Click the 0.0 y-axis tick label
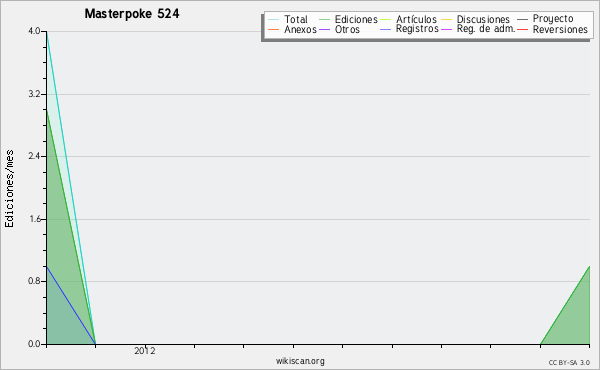 click(x=34, y=344)
